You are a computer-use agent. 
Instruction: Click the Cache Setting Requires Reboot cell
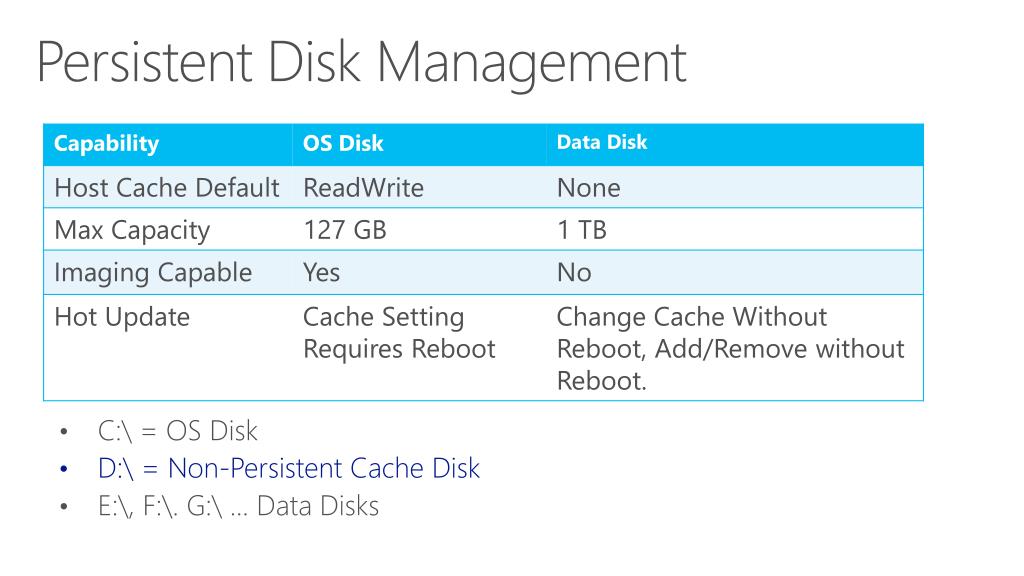399,332
